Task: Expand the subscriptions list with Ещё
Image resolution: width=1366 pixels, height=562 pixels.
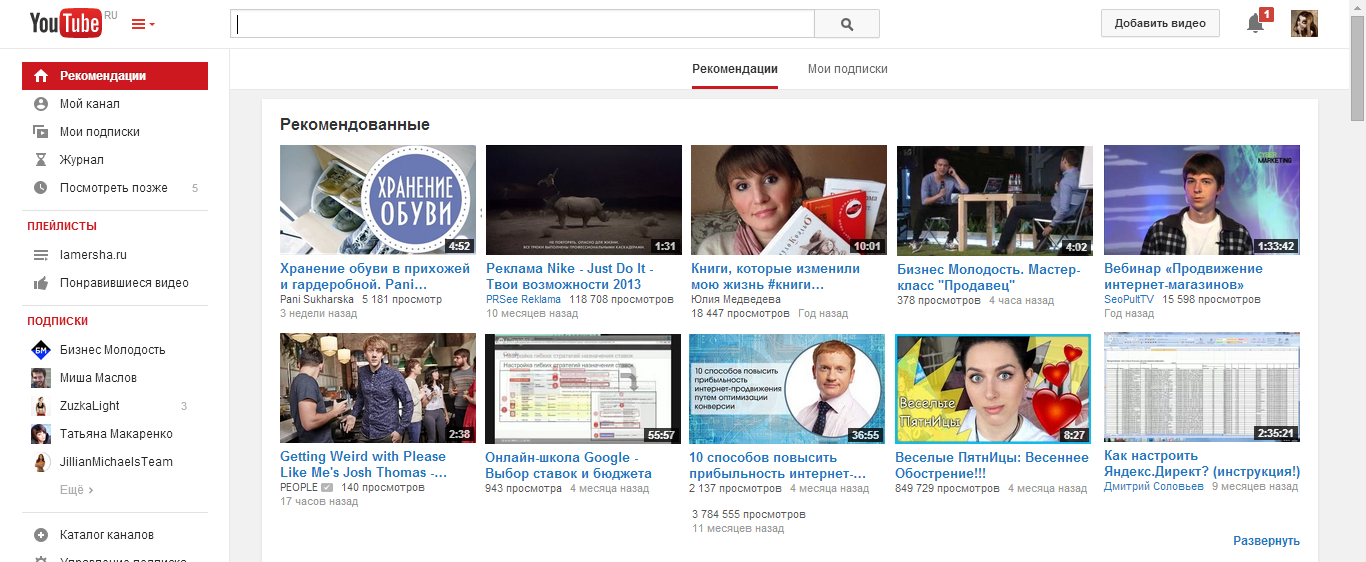Action: (76, 490)
